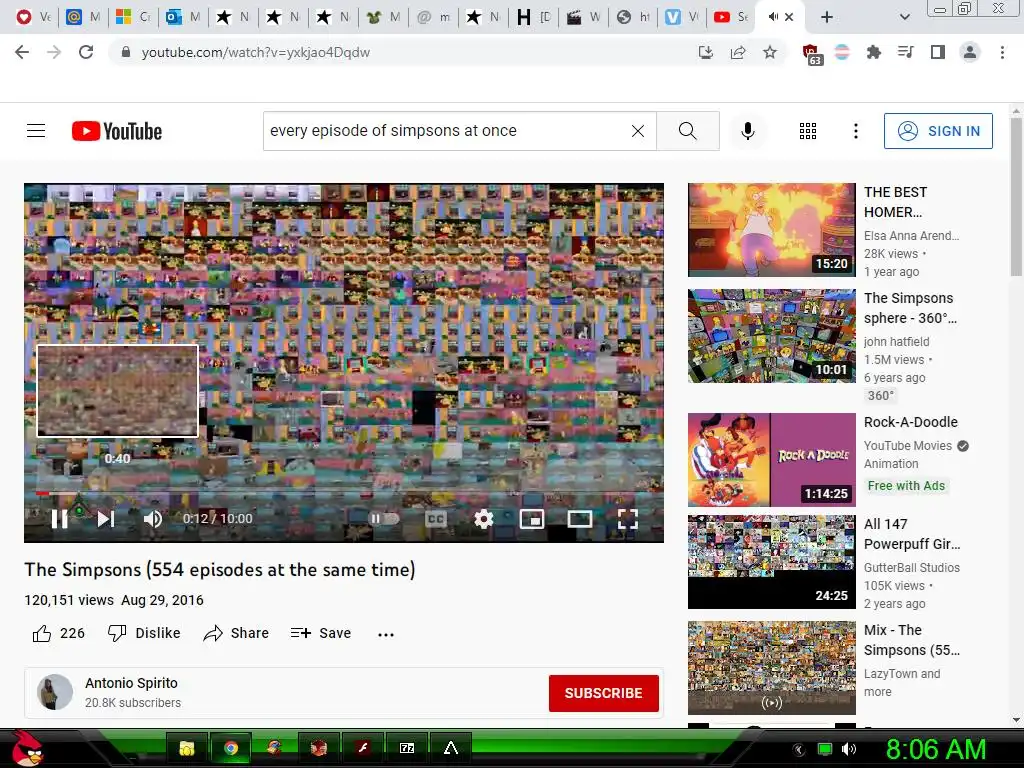Close the current YouTube tab
This screenshot has width=1024, height=768.
click(x=789, y=17)
